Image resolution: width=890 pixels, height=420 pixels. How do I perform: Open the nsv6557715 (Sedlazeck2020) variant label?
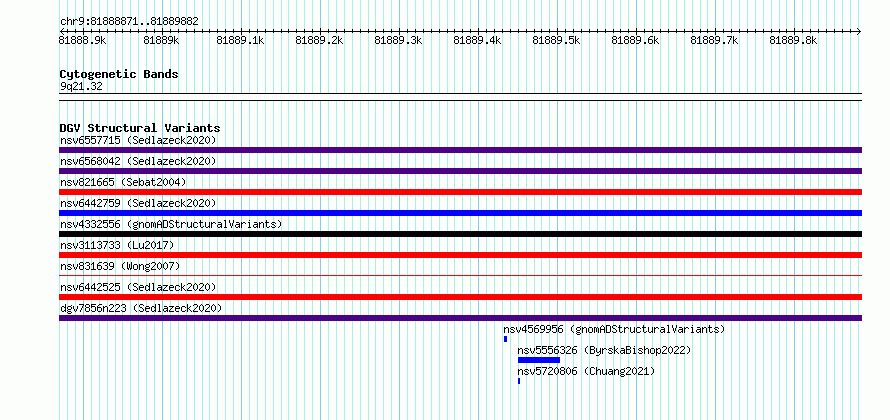click(x=138, y=140)
